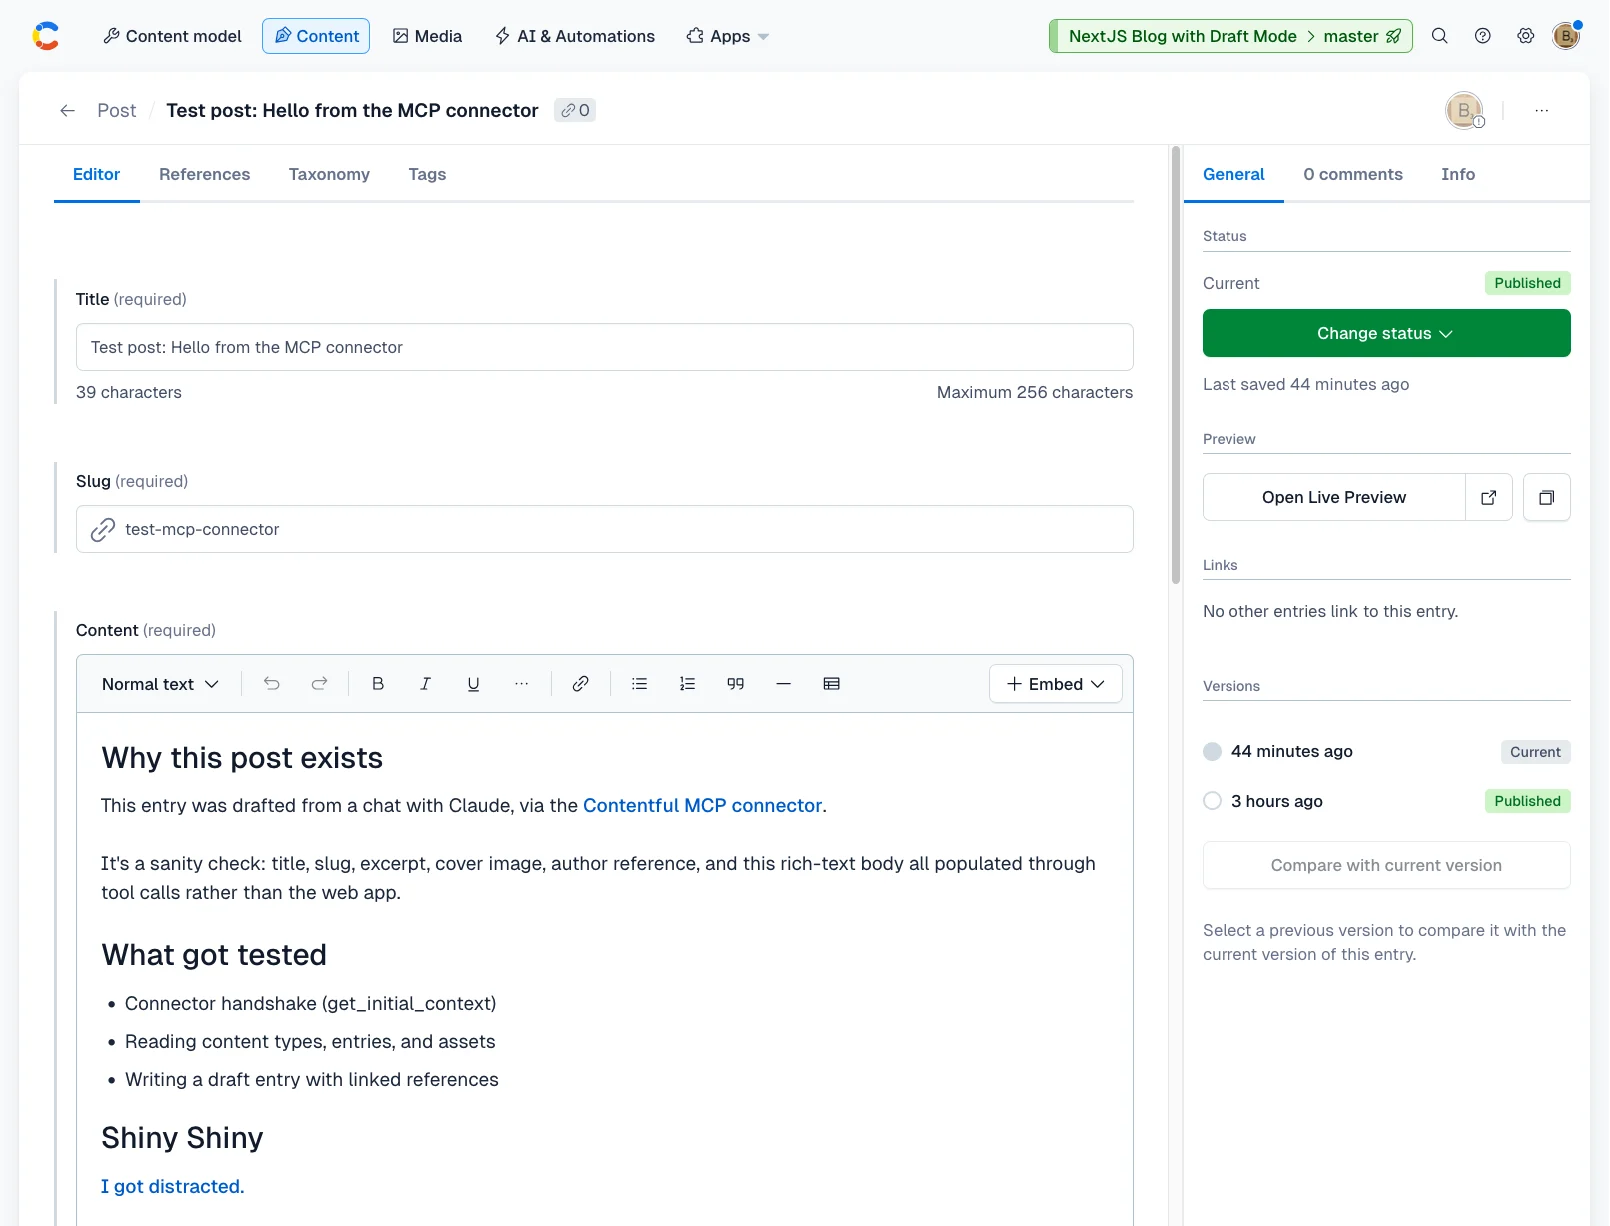Screen dimensions: 1610x1226
Task: Redo the edit in Content editor
Action: click(320, 684)
